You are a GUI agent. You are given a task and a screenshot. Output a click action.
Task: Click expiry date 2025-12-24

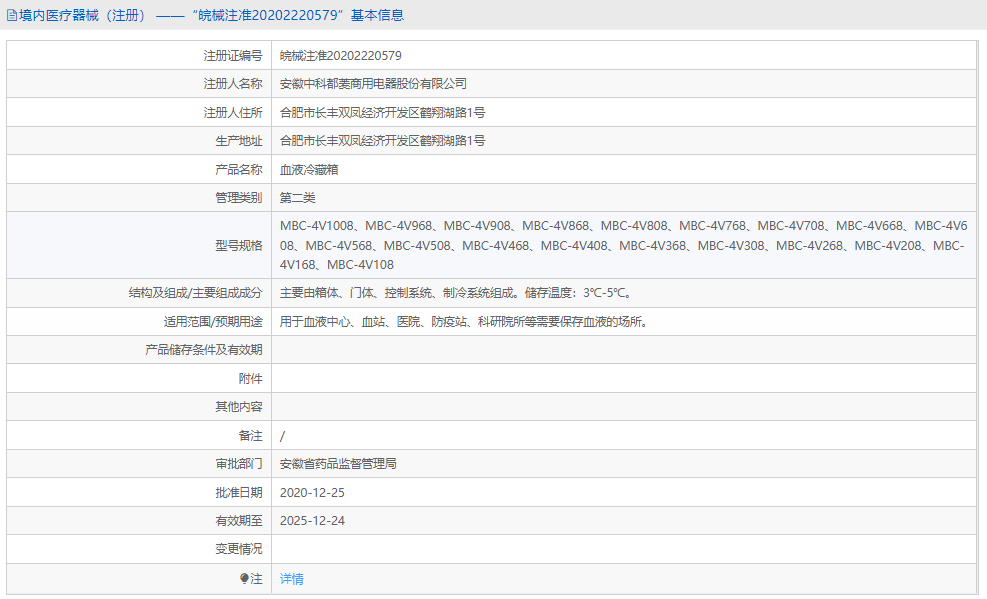coord(312,521)
